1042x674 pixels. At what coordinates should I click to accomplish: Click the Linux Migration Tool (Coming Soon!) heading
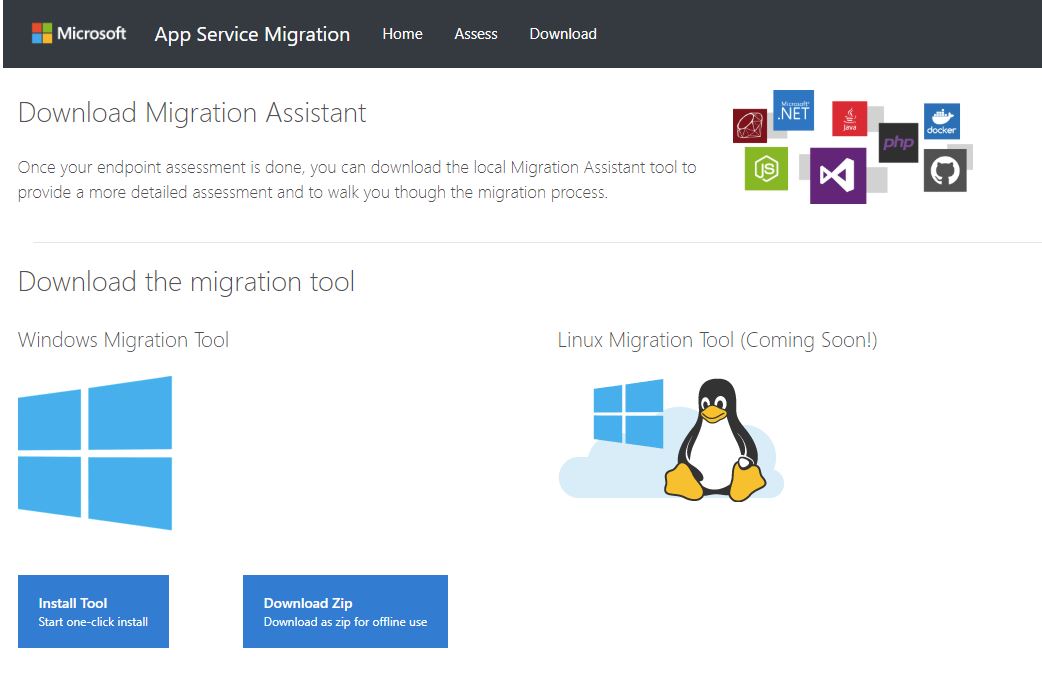717,340
